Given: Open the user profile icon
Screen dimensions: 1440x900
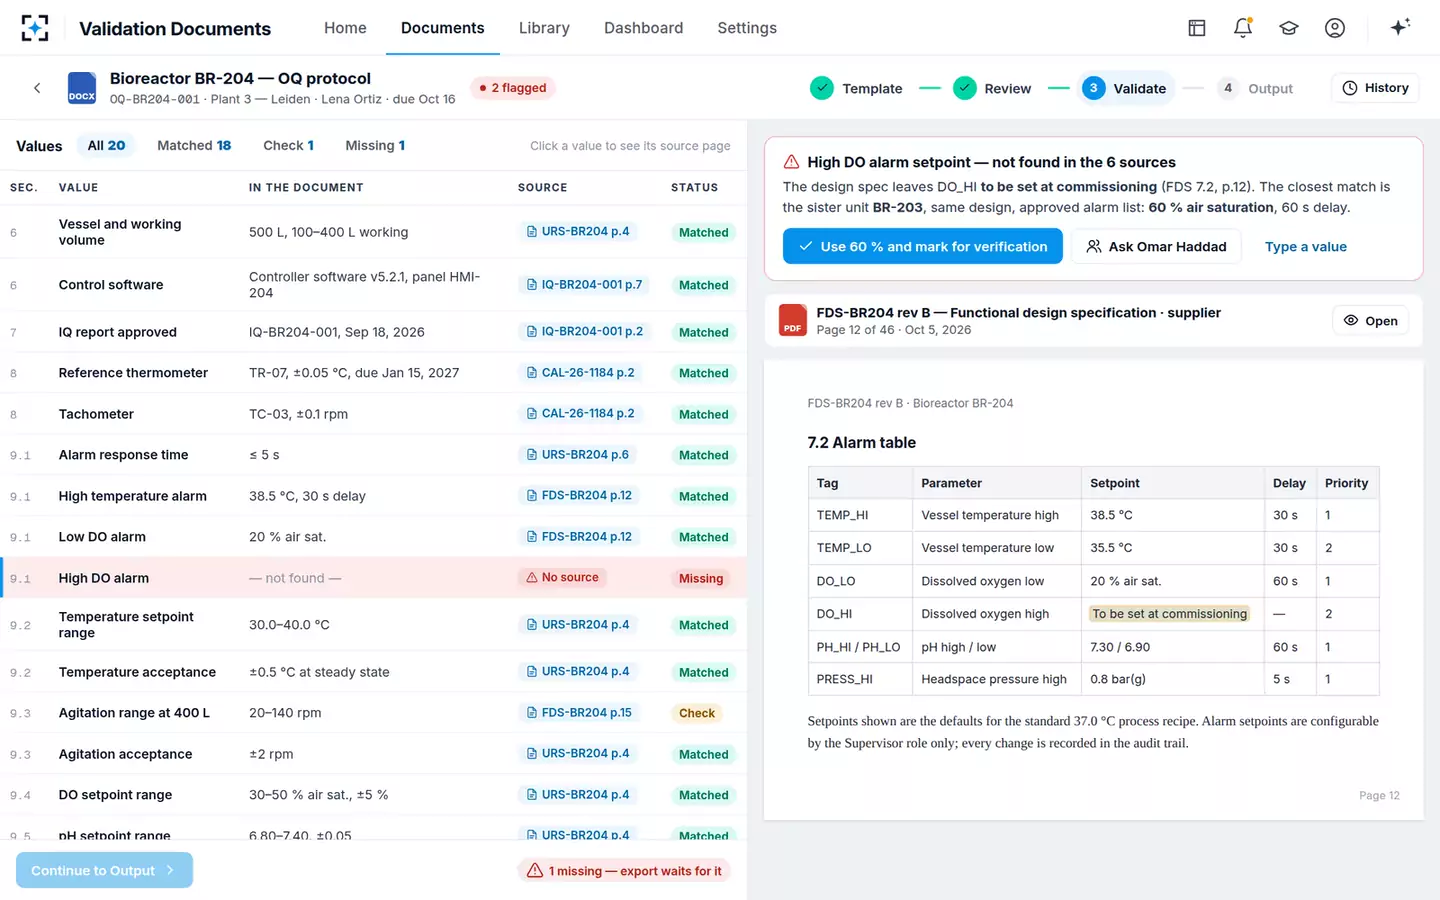Looking at the screenshot, I should point(1334,28).
